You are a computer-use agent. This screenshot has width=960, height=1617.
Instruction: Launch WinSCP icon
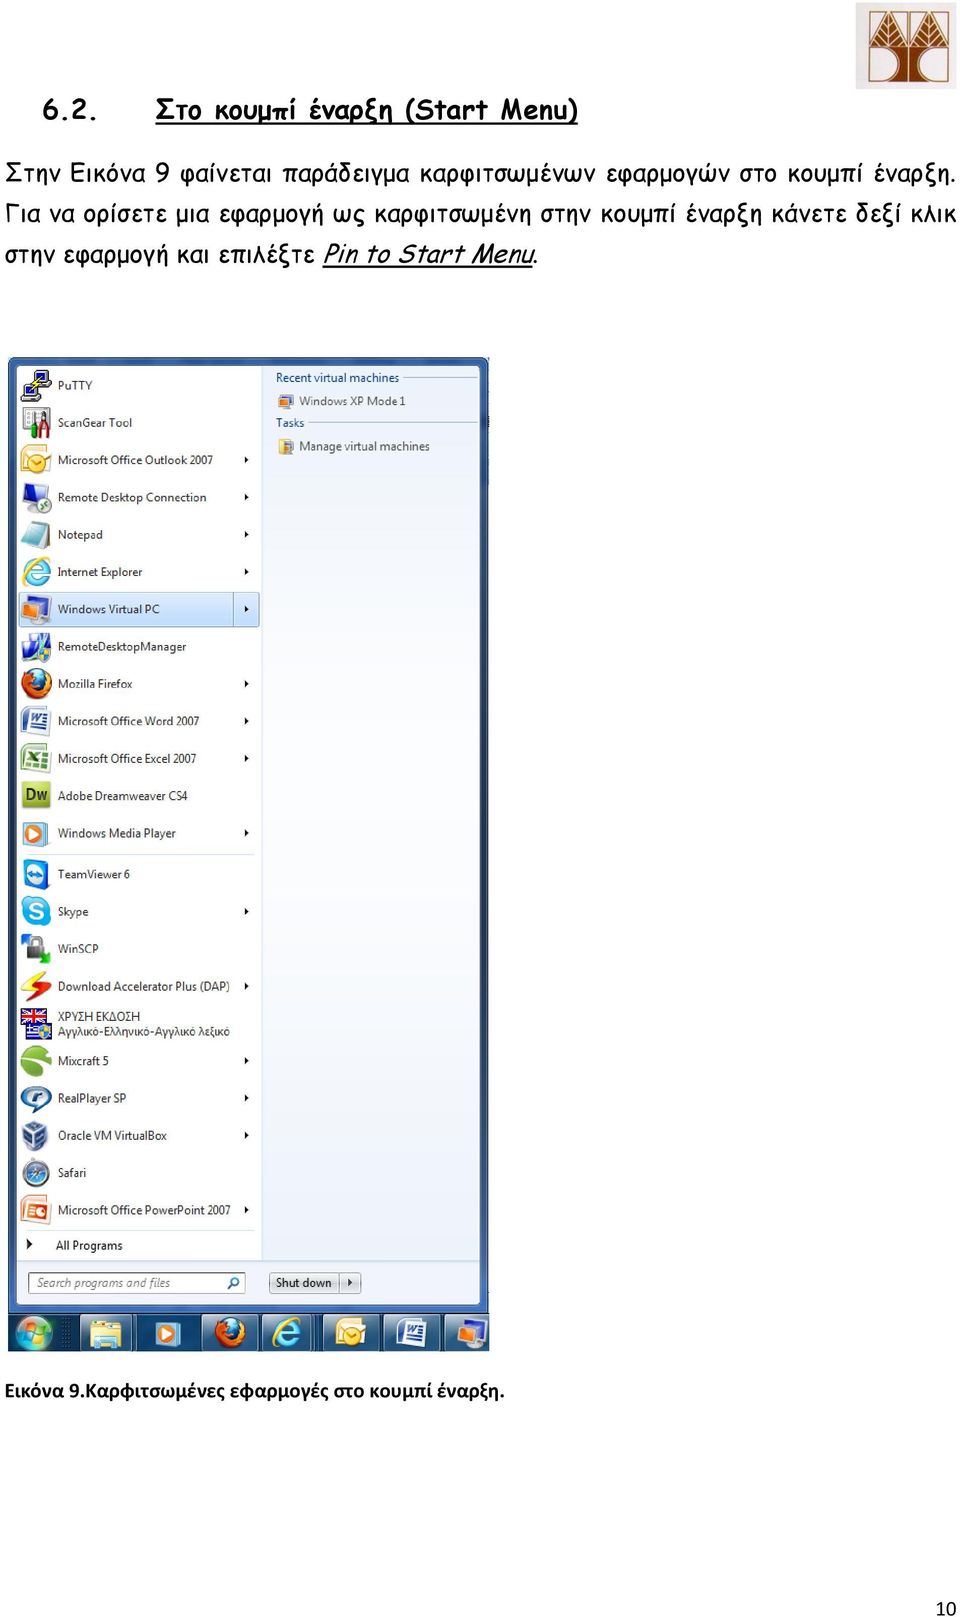(37, 949)
